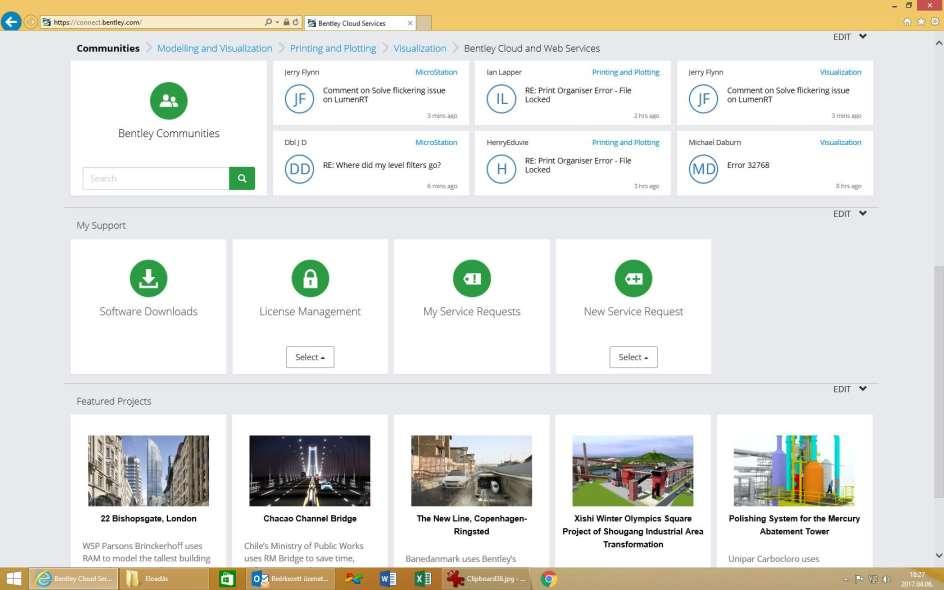Select the Modelling and Visualization tab
This screenshot has width=944, height=590.
click(x=214, y=48)
